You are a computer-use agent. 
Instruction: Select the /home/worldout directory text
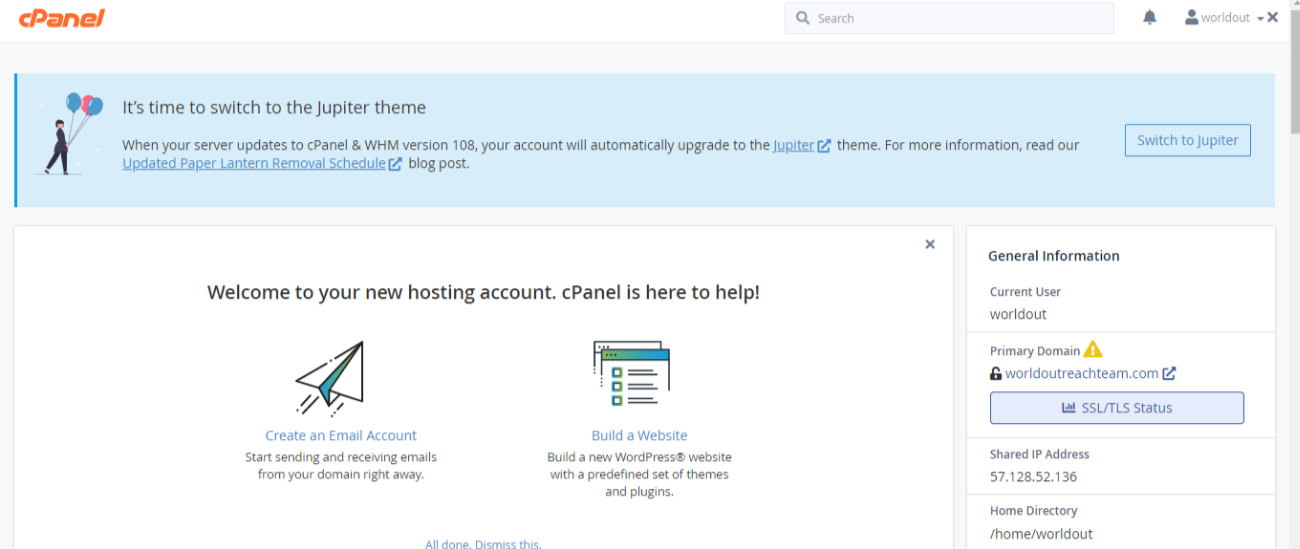[1041, 533]
